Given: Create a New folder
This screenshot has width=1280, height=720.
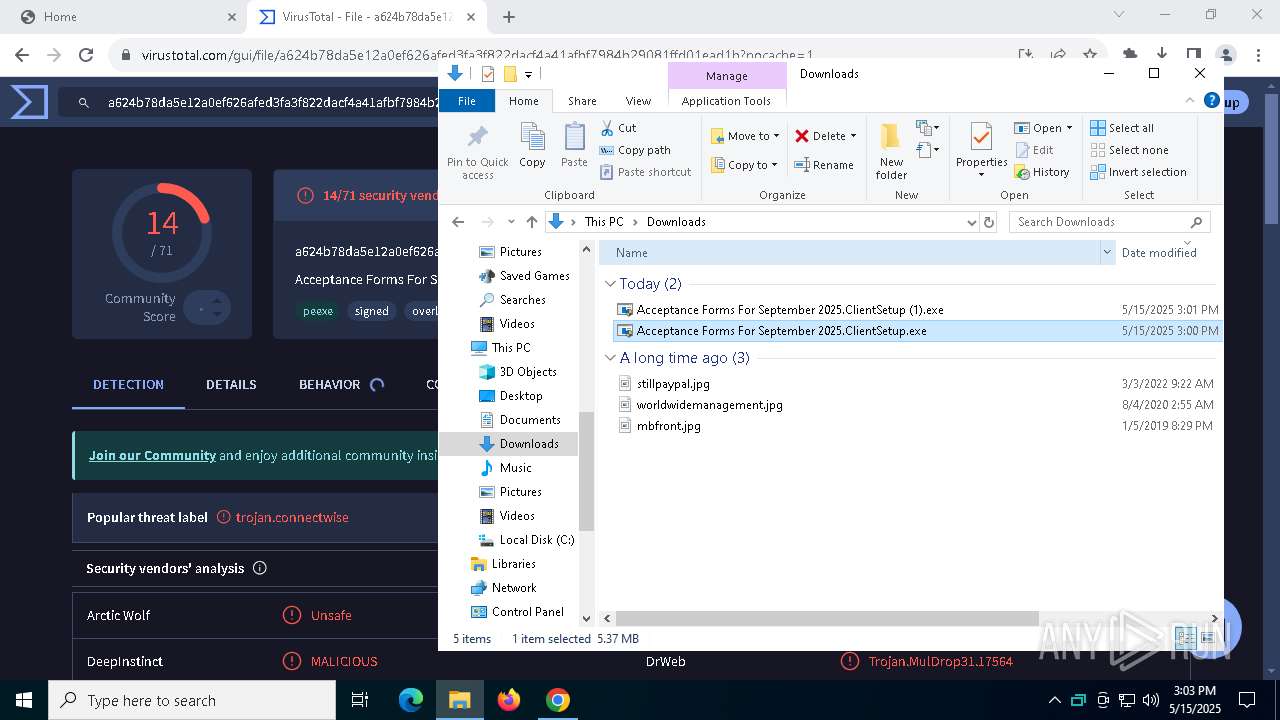Looking at the screenshot, I should [891, 151].
